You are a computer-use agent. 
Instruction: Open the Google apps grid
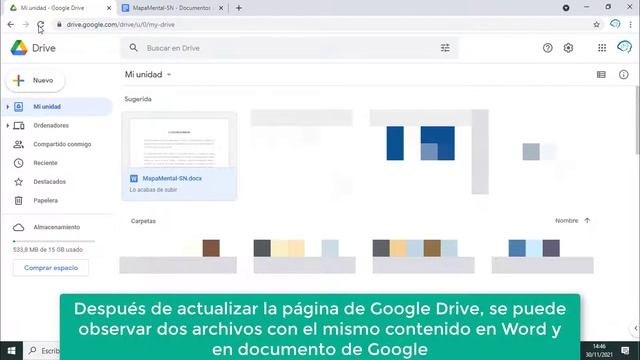click(x=602, y=48)
